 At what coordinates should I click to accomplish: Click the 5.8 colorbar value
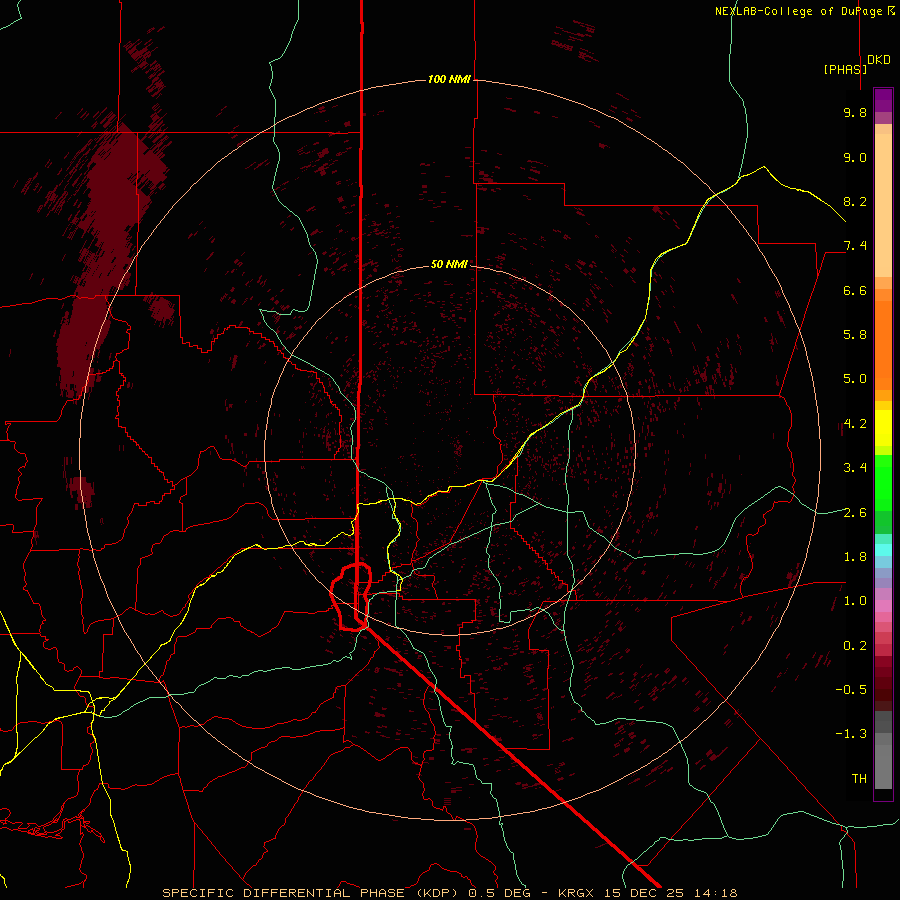click(855, 335)
